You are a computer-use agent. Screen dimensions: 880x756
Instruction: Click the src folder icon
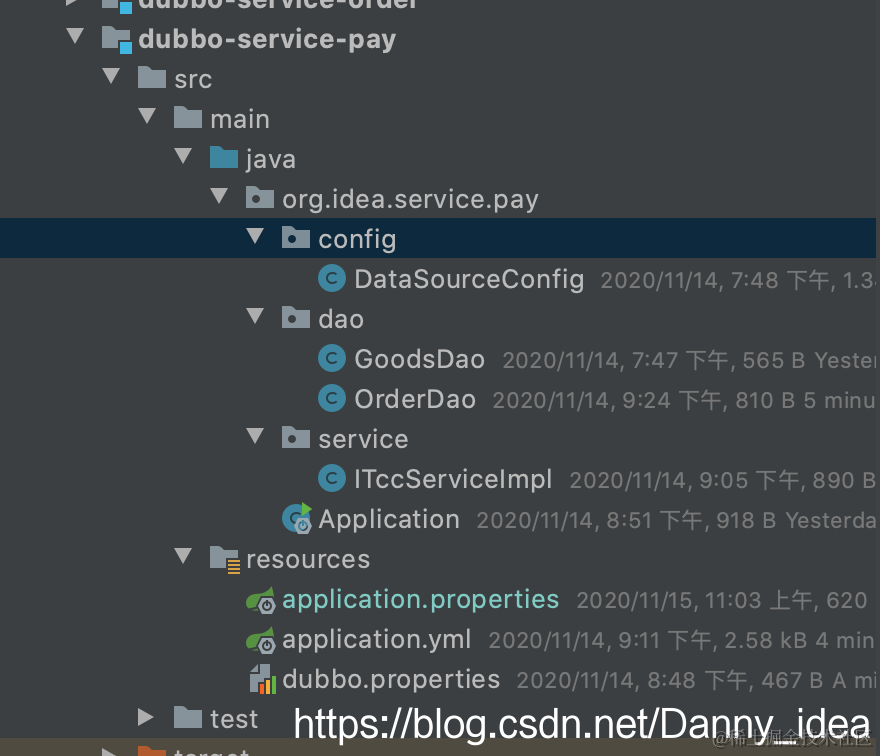pos(152,77)
